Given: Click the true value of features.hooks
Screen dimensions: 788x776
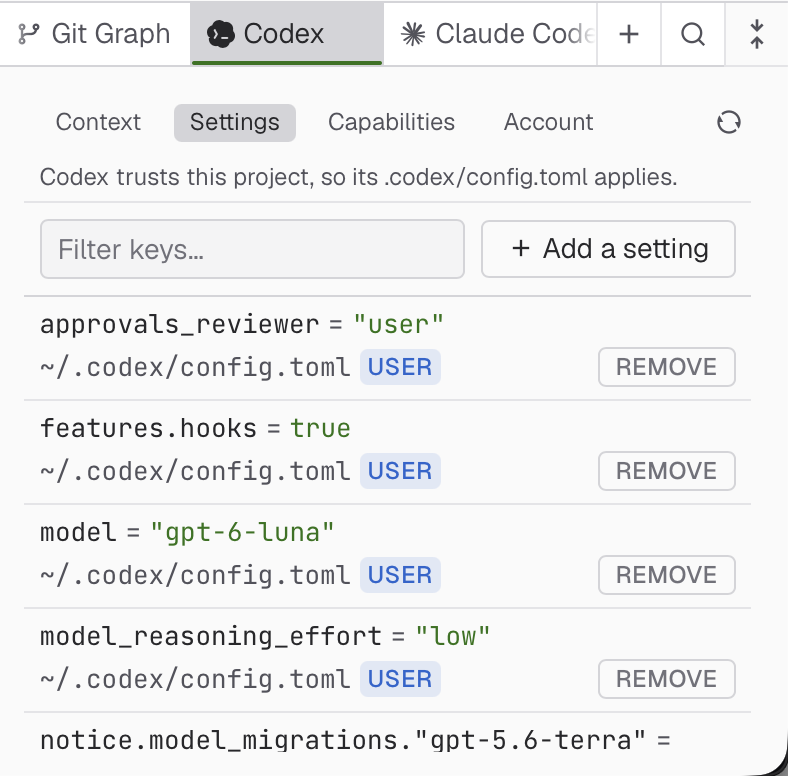Looking at the screenshot, I should coord(321,429).
